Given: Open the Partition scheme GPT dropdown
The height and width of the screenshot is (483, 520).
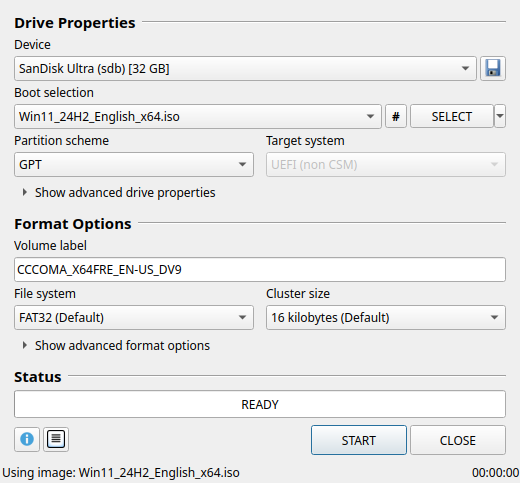Looking at the screenshot, I should tap(134, 165).
